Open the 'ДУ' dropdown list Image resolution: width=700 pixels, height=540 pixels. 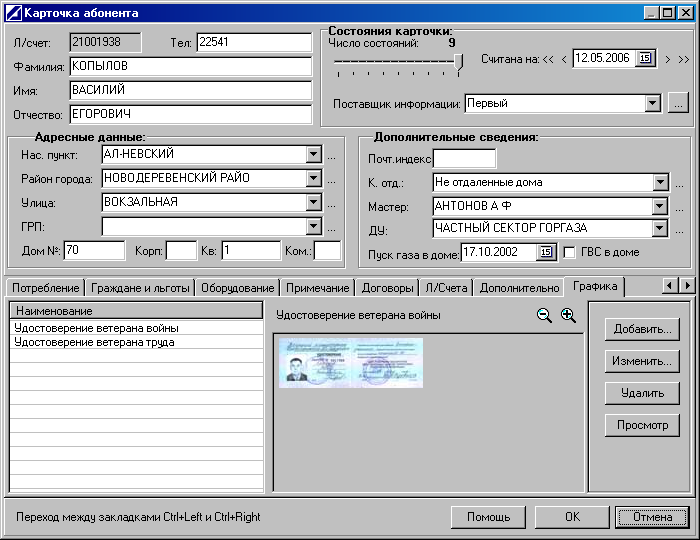click(659, 229)
